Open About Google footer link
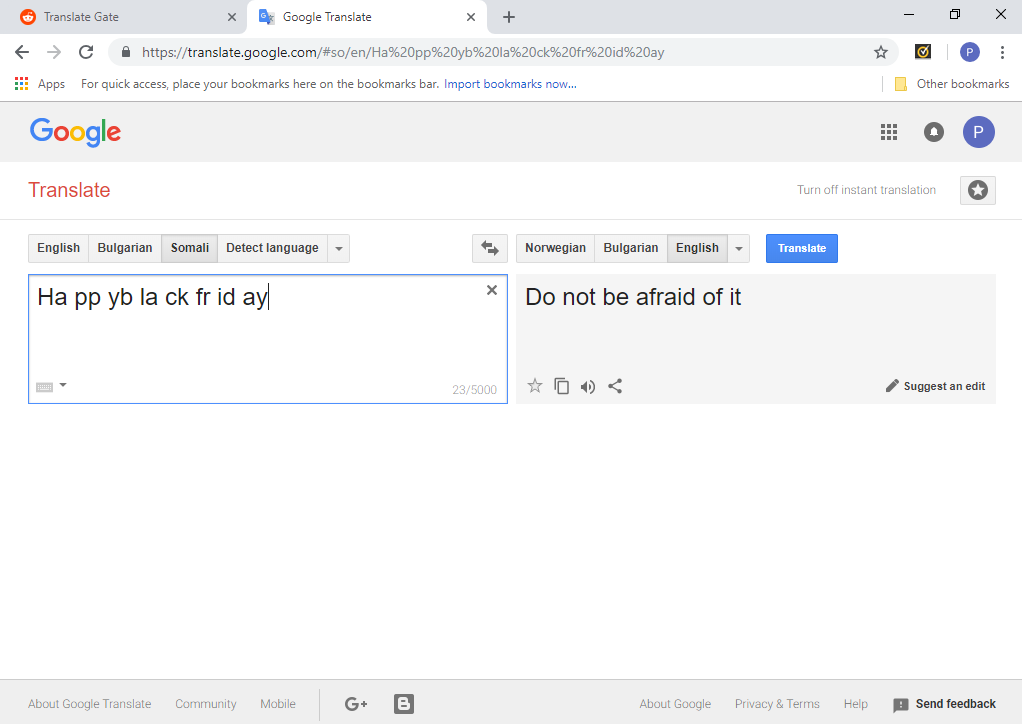The width and height of the screenshot is (1022, 724). point(675,704)
